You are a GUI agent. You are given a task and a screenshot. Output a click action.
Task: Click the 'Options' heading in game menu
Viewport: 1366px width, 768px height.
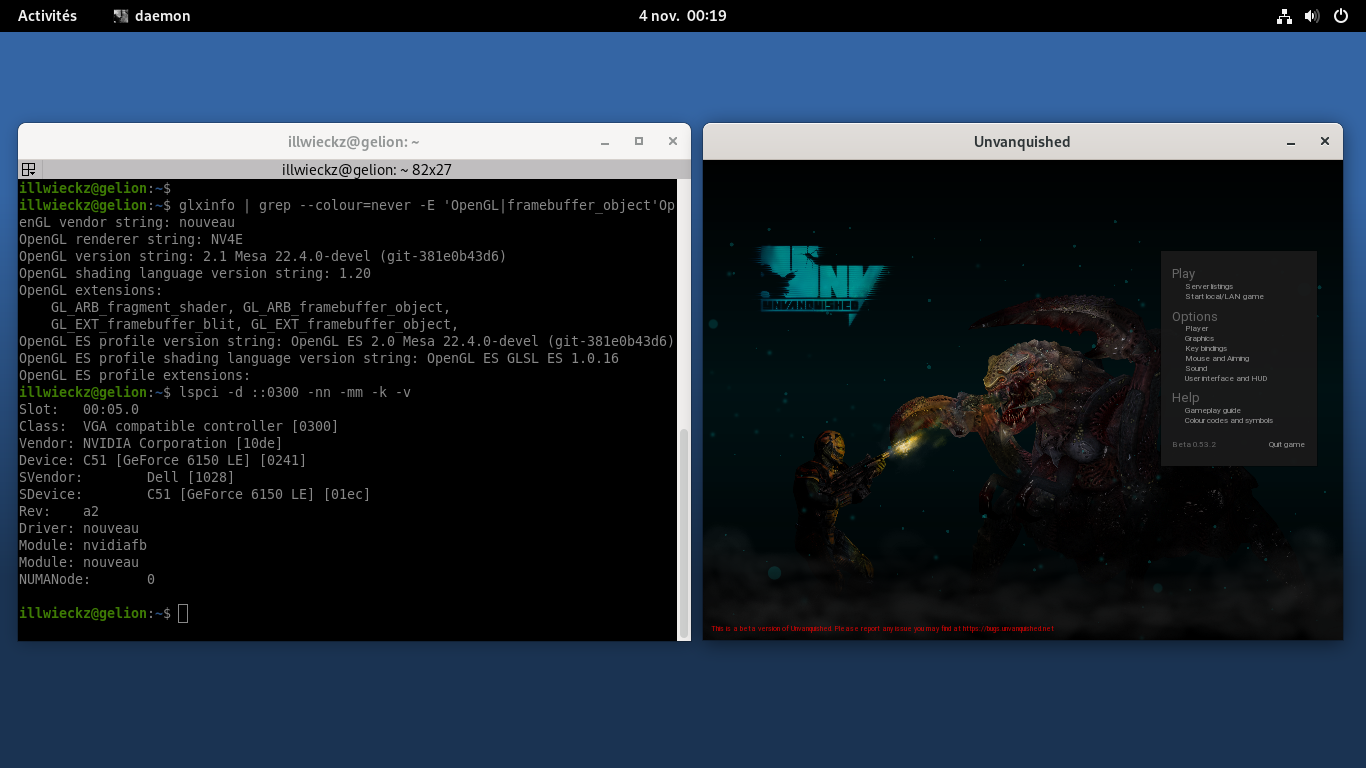tap(1195, 317)
